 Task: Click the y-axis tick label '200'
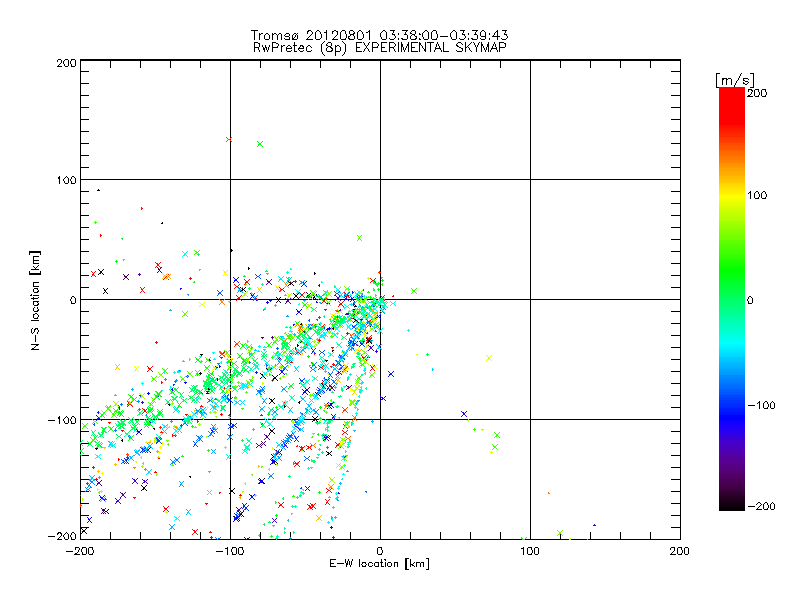(66, 63)
